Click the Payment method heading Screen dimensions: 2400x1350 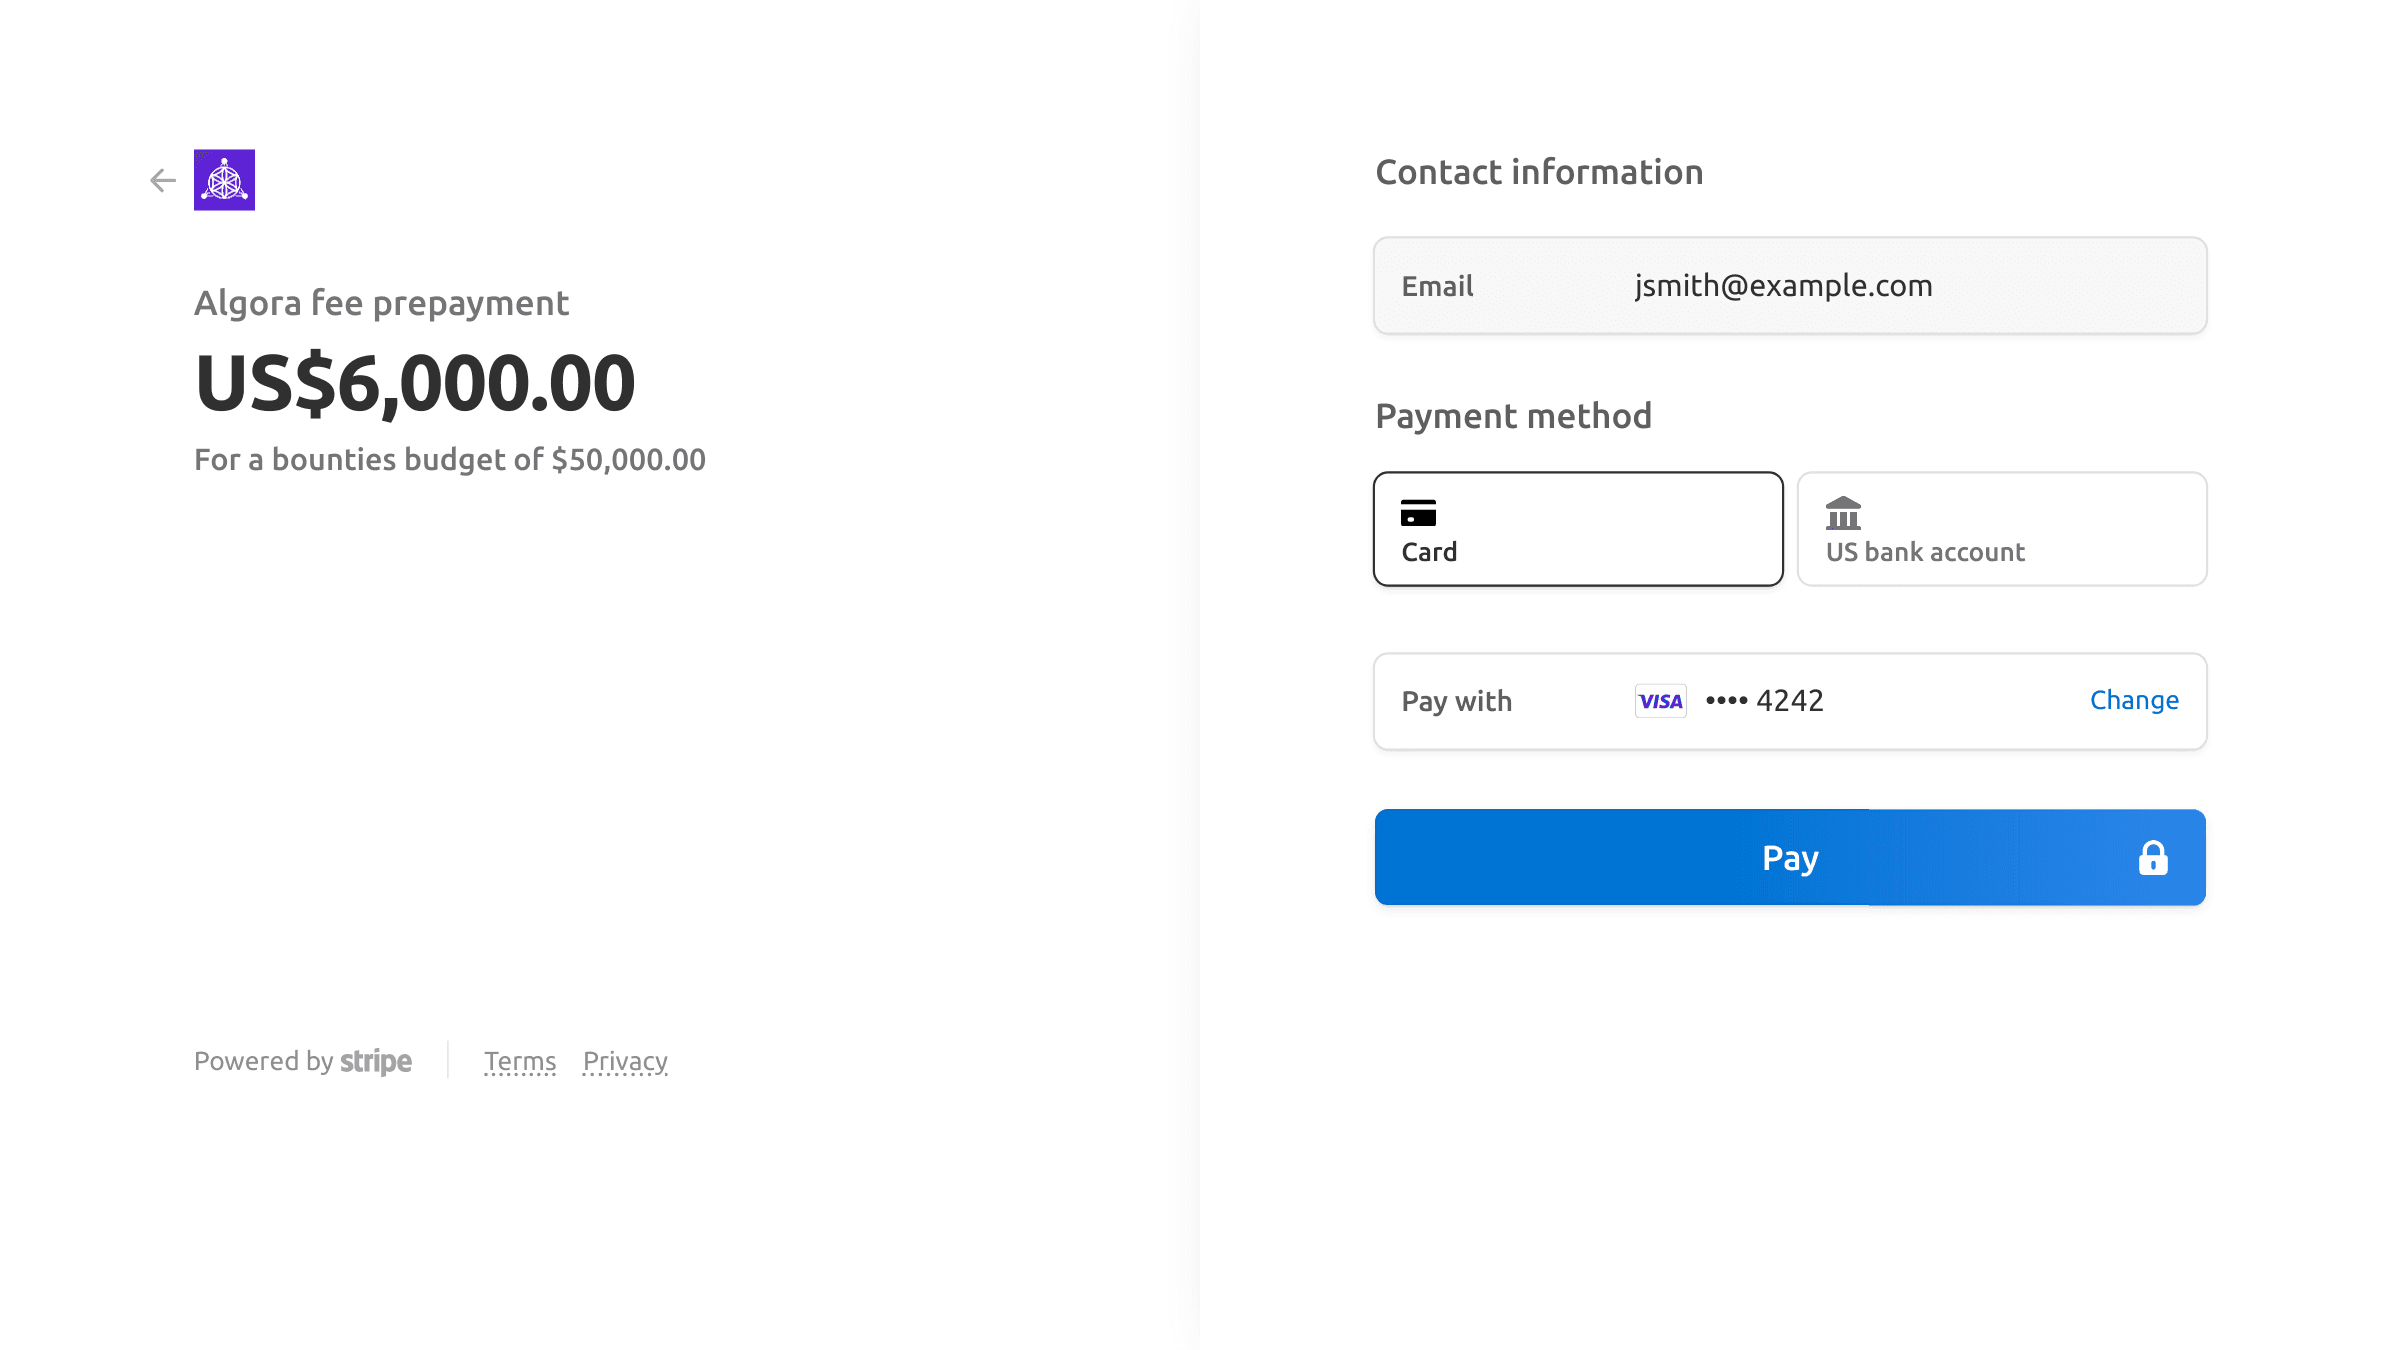tap(1513, 416)
